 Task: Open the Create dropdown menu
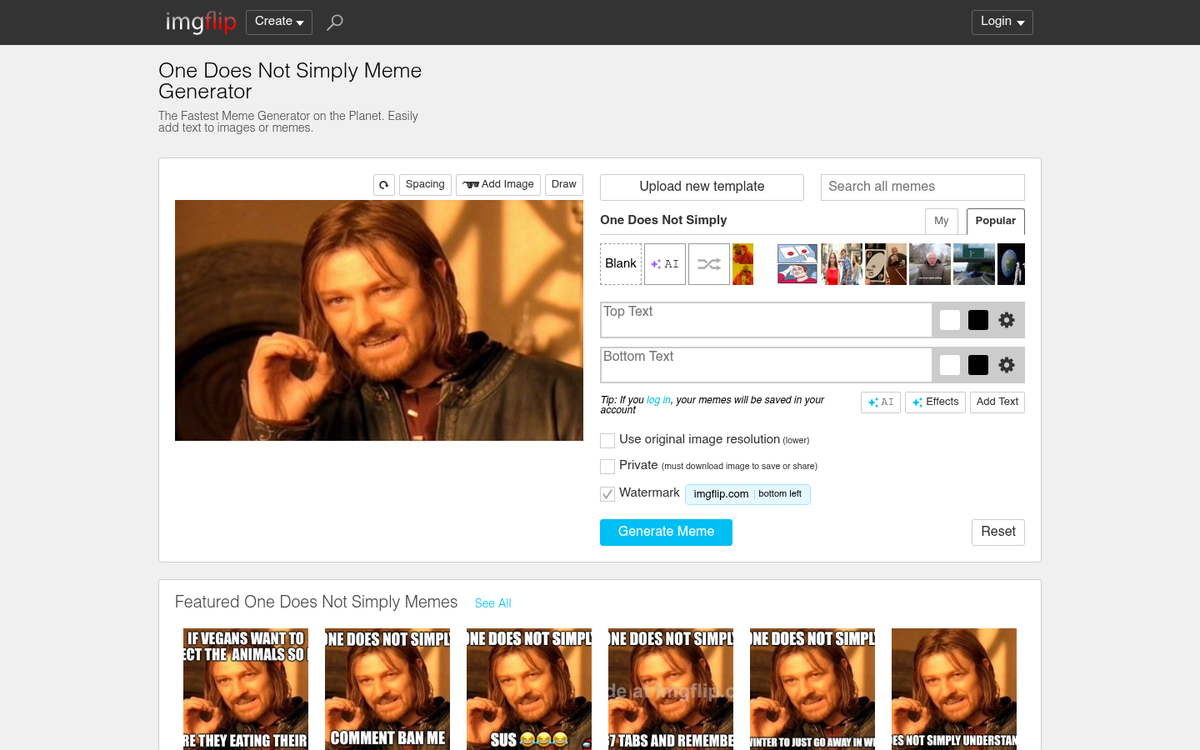click(278, 21)
